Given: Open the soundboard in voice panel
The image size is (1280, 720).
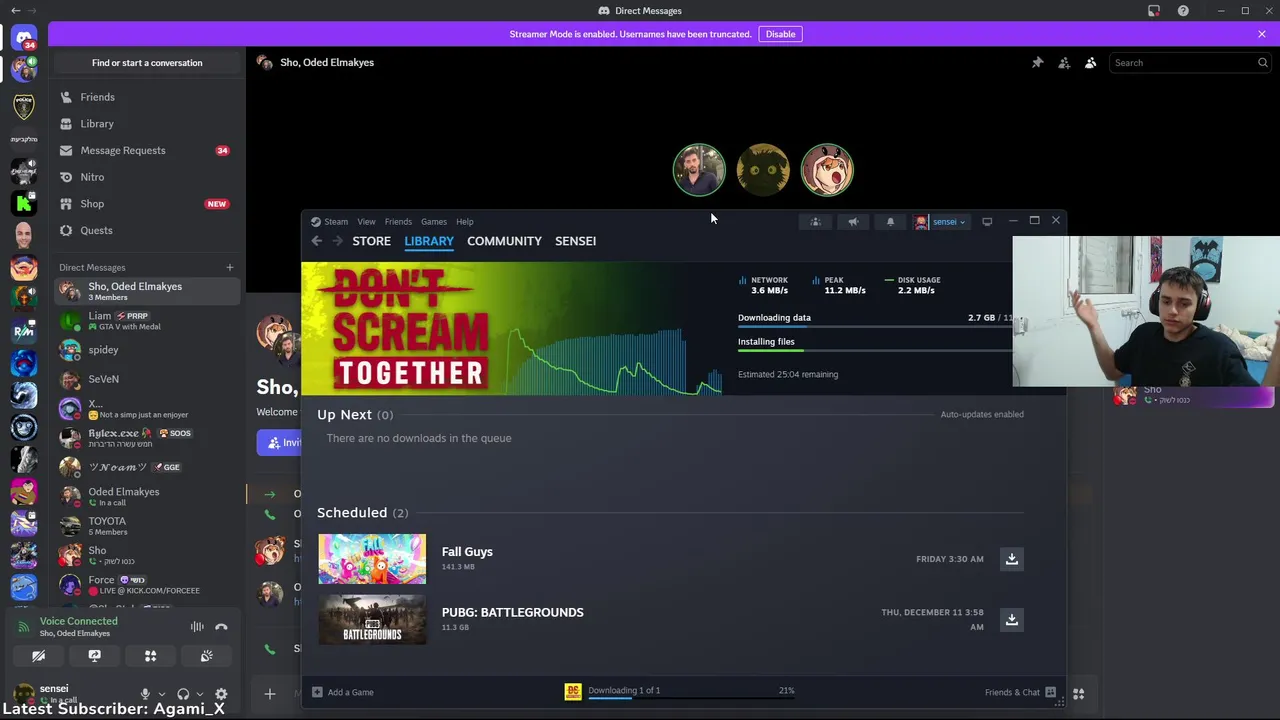Looking at the screenshot, I should (x=206, y=656).
